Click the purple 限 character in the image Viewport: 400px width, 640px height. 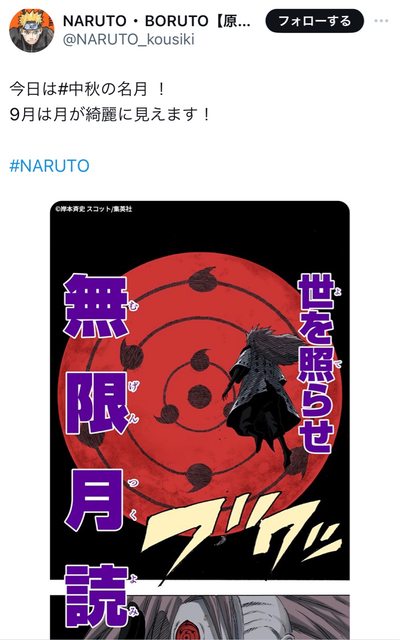click(97, 403)
